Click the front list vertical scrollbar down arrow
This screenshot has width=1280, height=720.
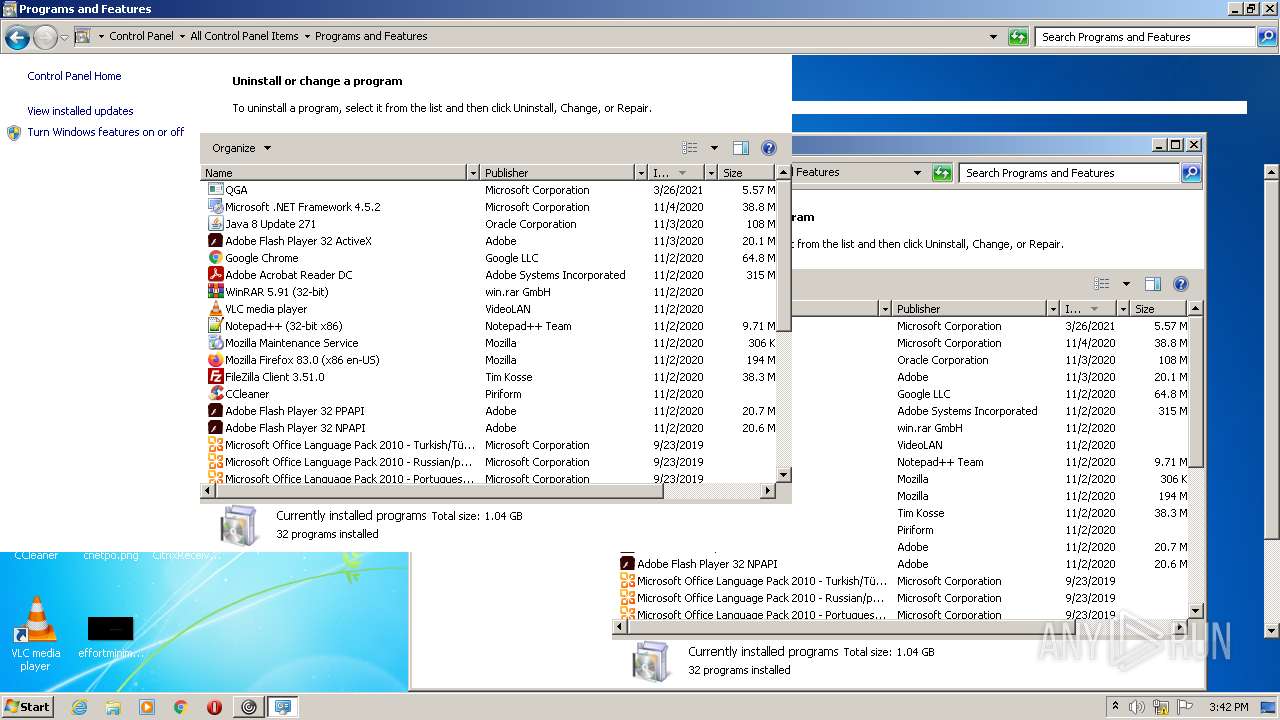pos(784,475)
